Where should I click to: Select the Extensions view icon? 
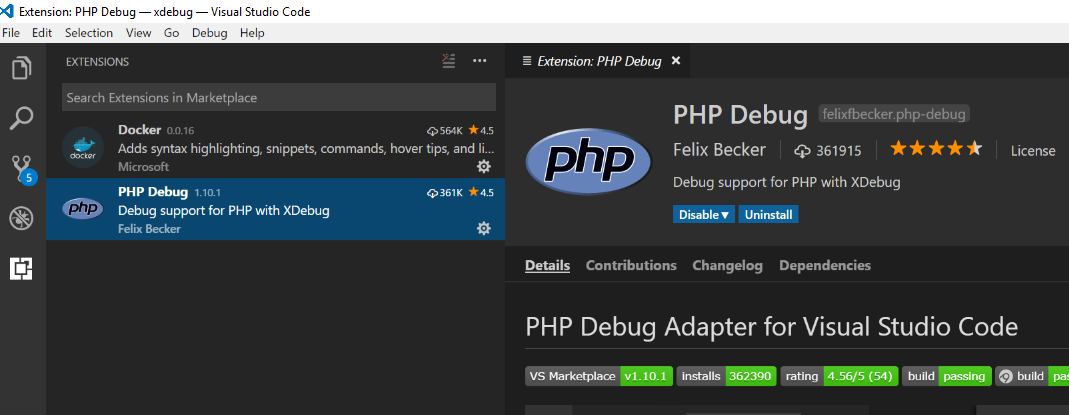pyautogui.click(x=22, y=269)
